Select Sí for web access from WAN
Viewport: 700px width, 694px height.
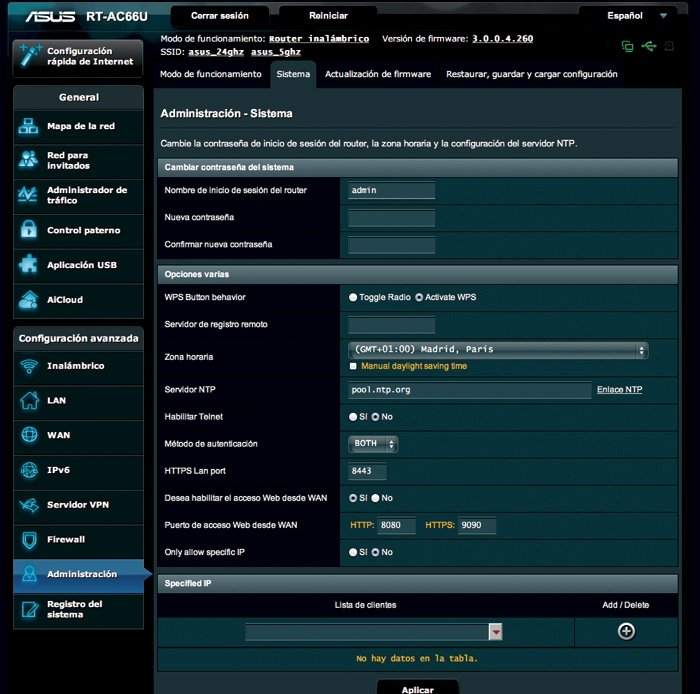coord(353,498)
